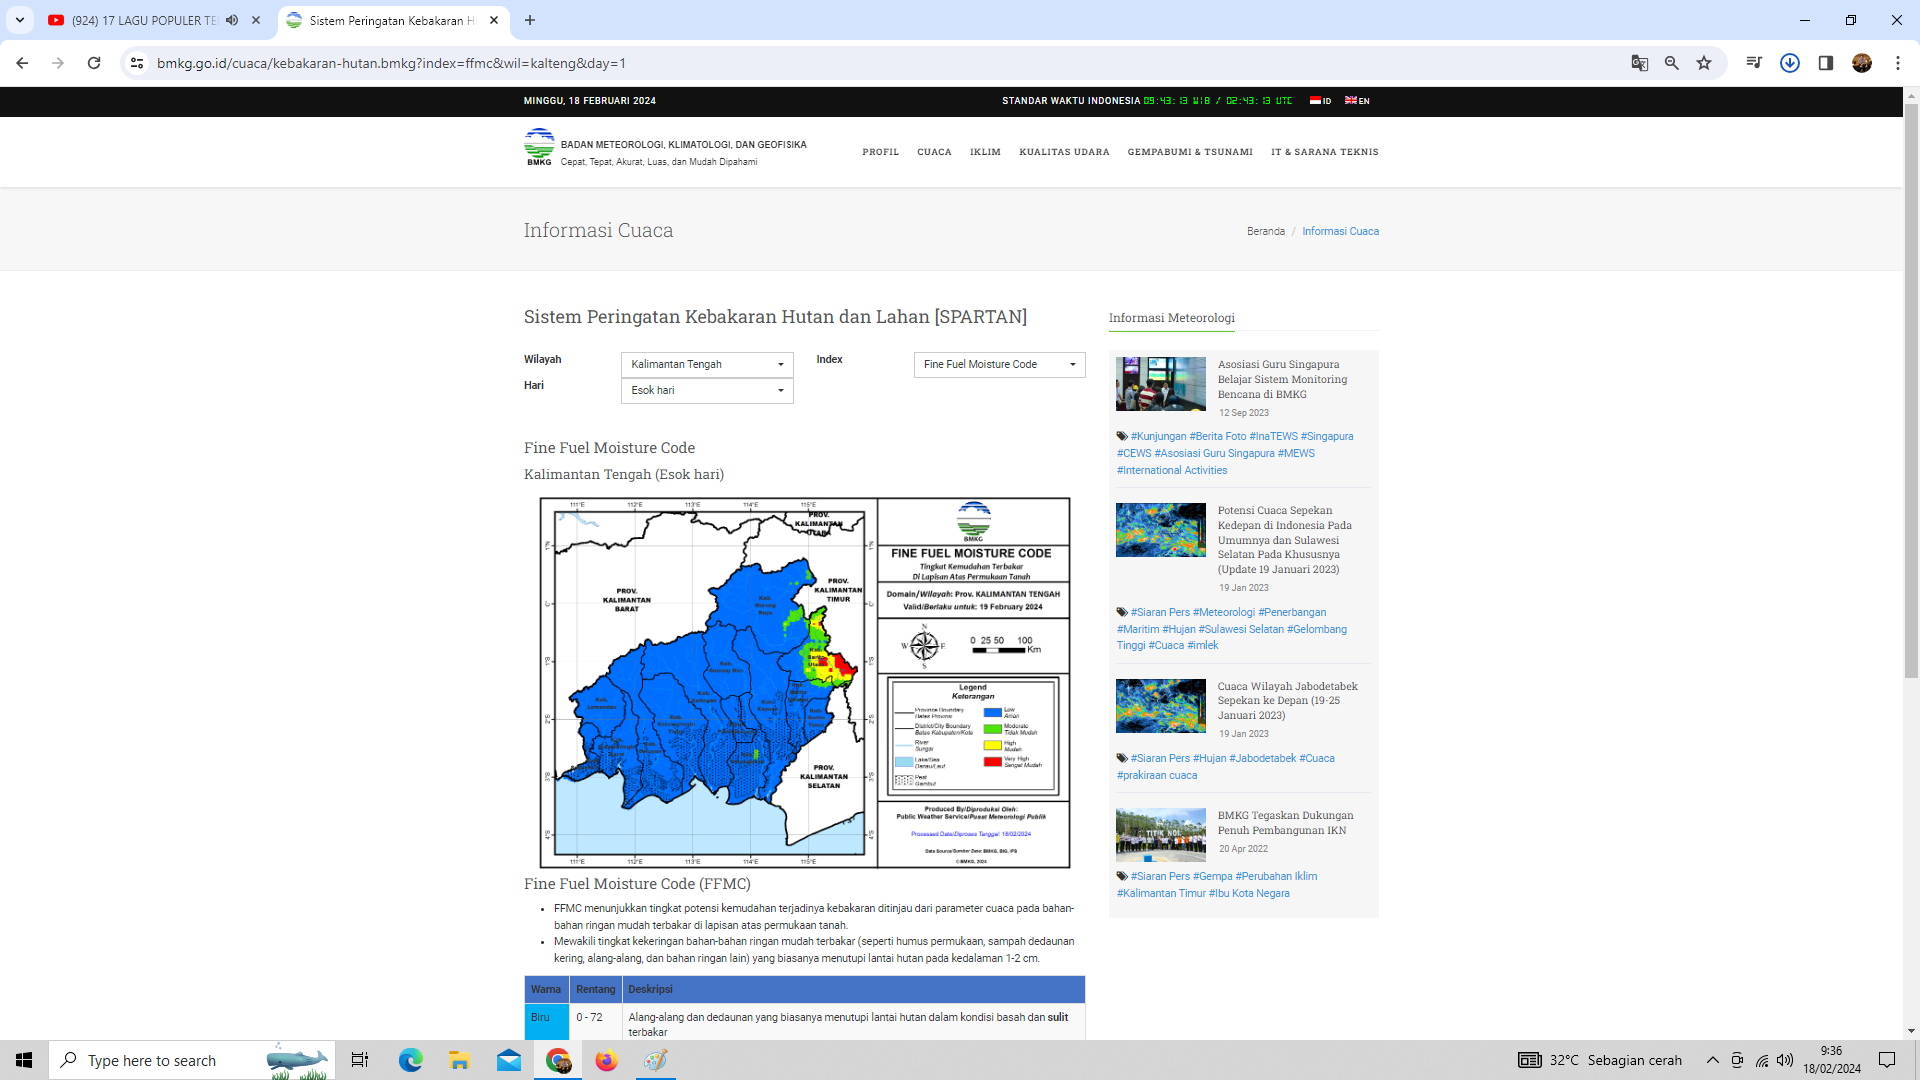The width and height of the screenshot is (1920, 1080).
Task: Open the KUALITAS UDARA menu
Action: (x=1064, y=152)
